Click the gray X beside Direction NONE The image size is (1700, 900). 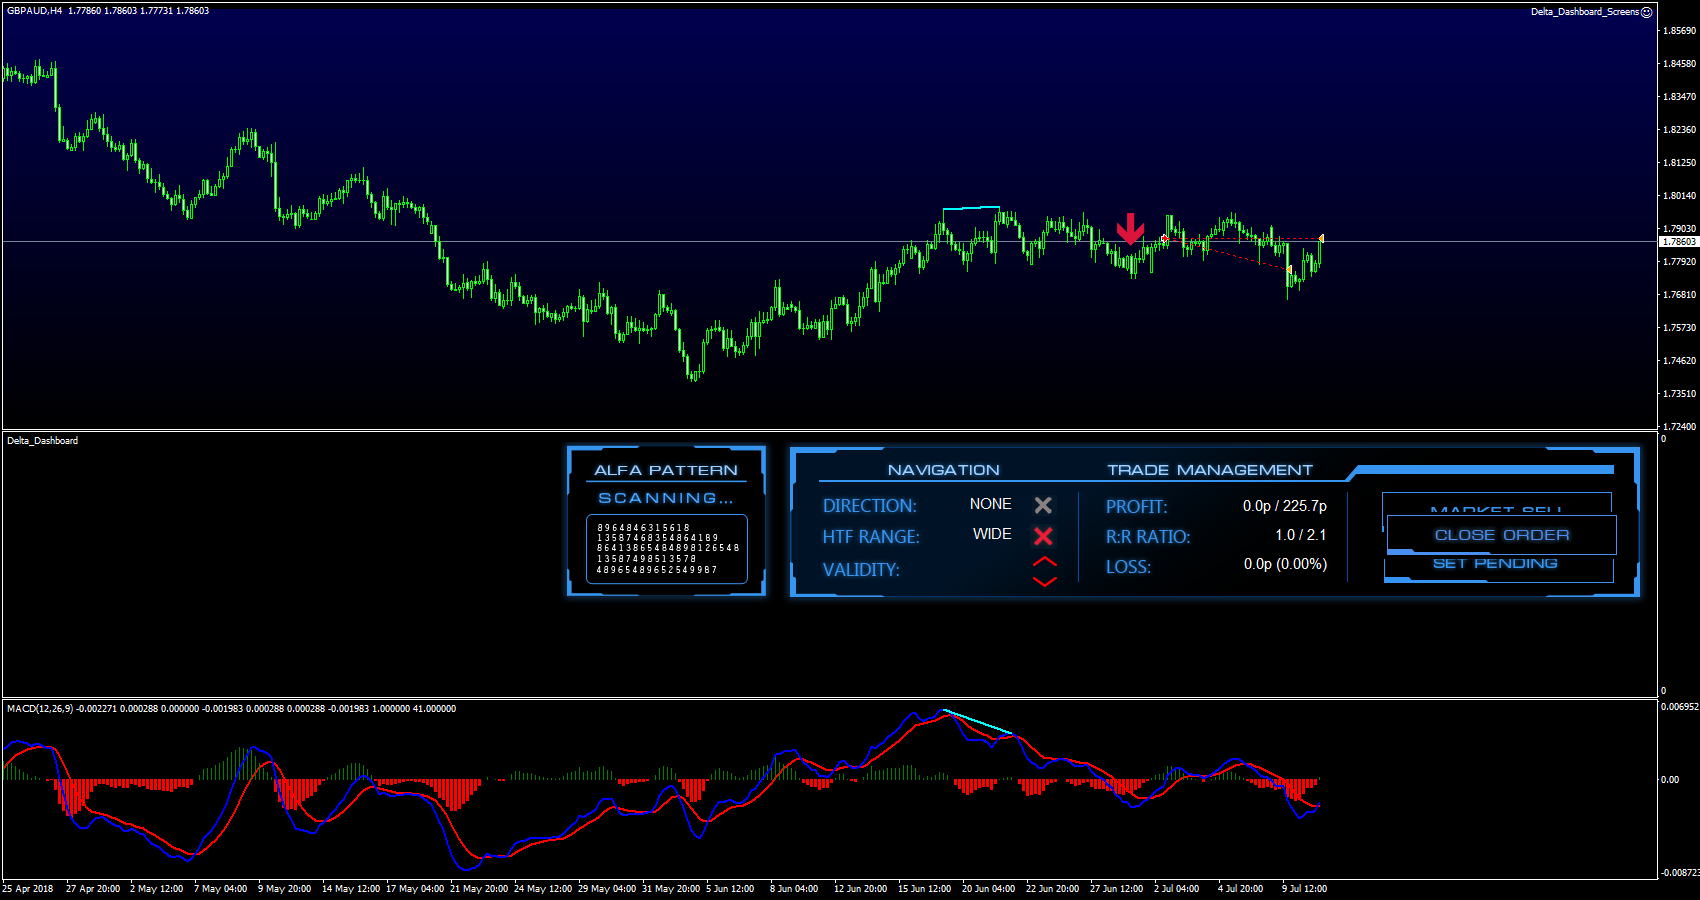pos(1043,505)
